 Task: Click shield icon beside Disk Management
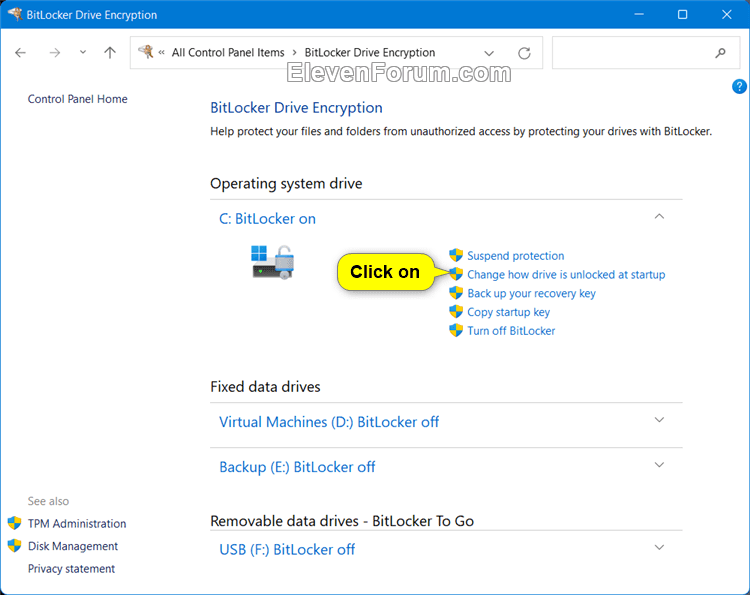pyautogui.click(x=14, y=546)
